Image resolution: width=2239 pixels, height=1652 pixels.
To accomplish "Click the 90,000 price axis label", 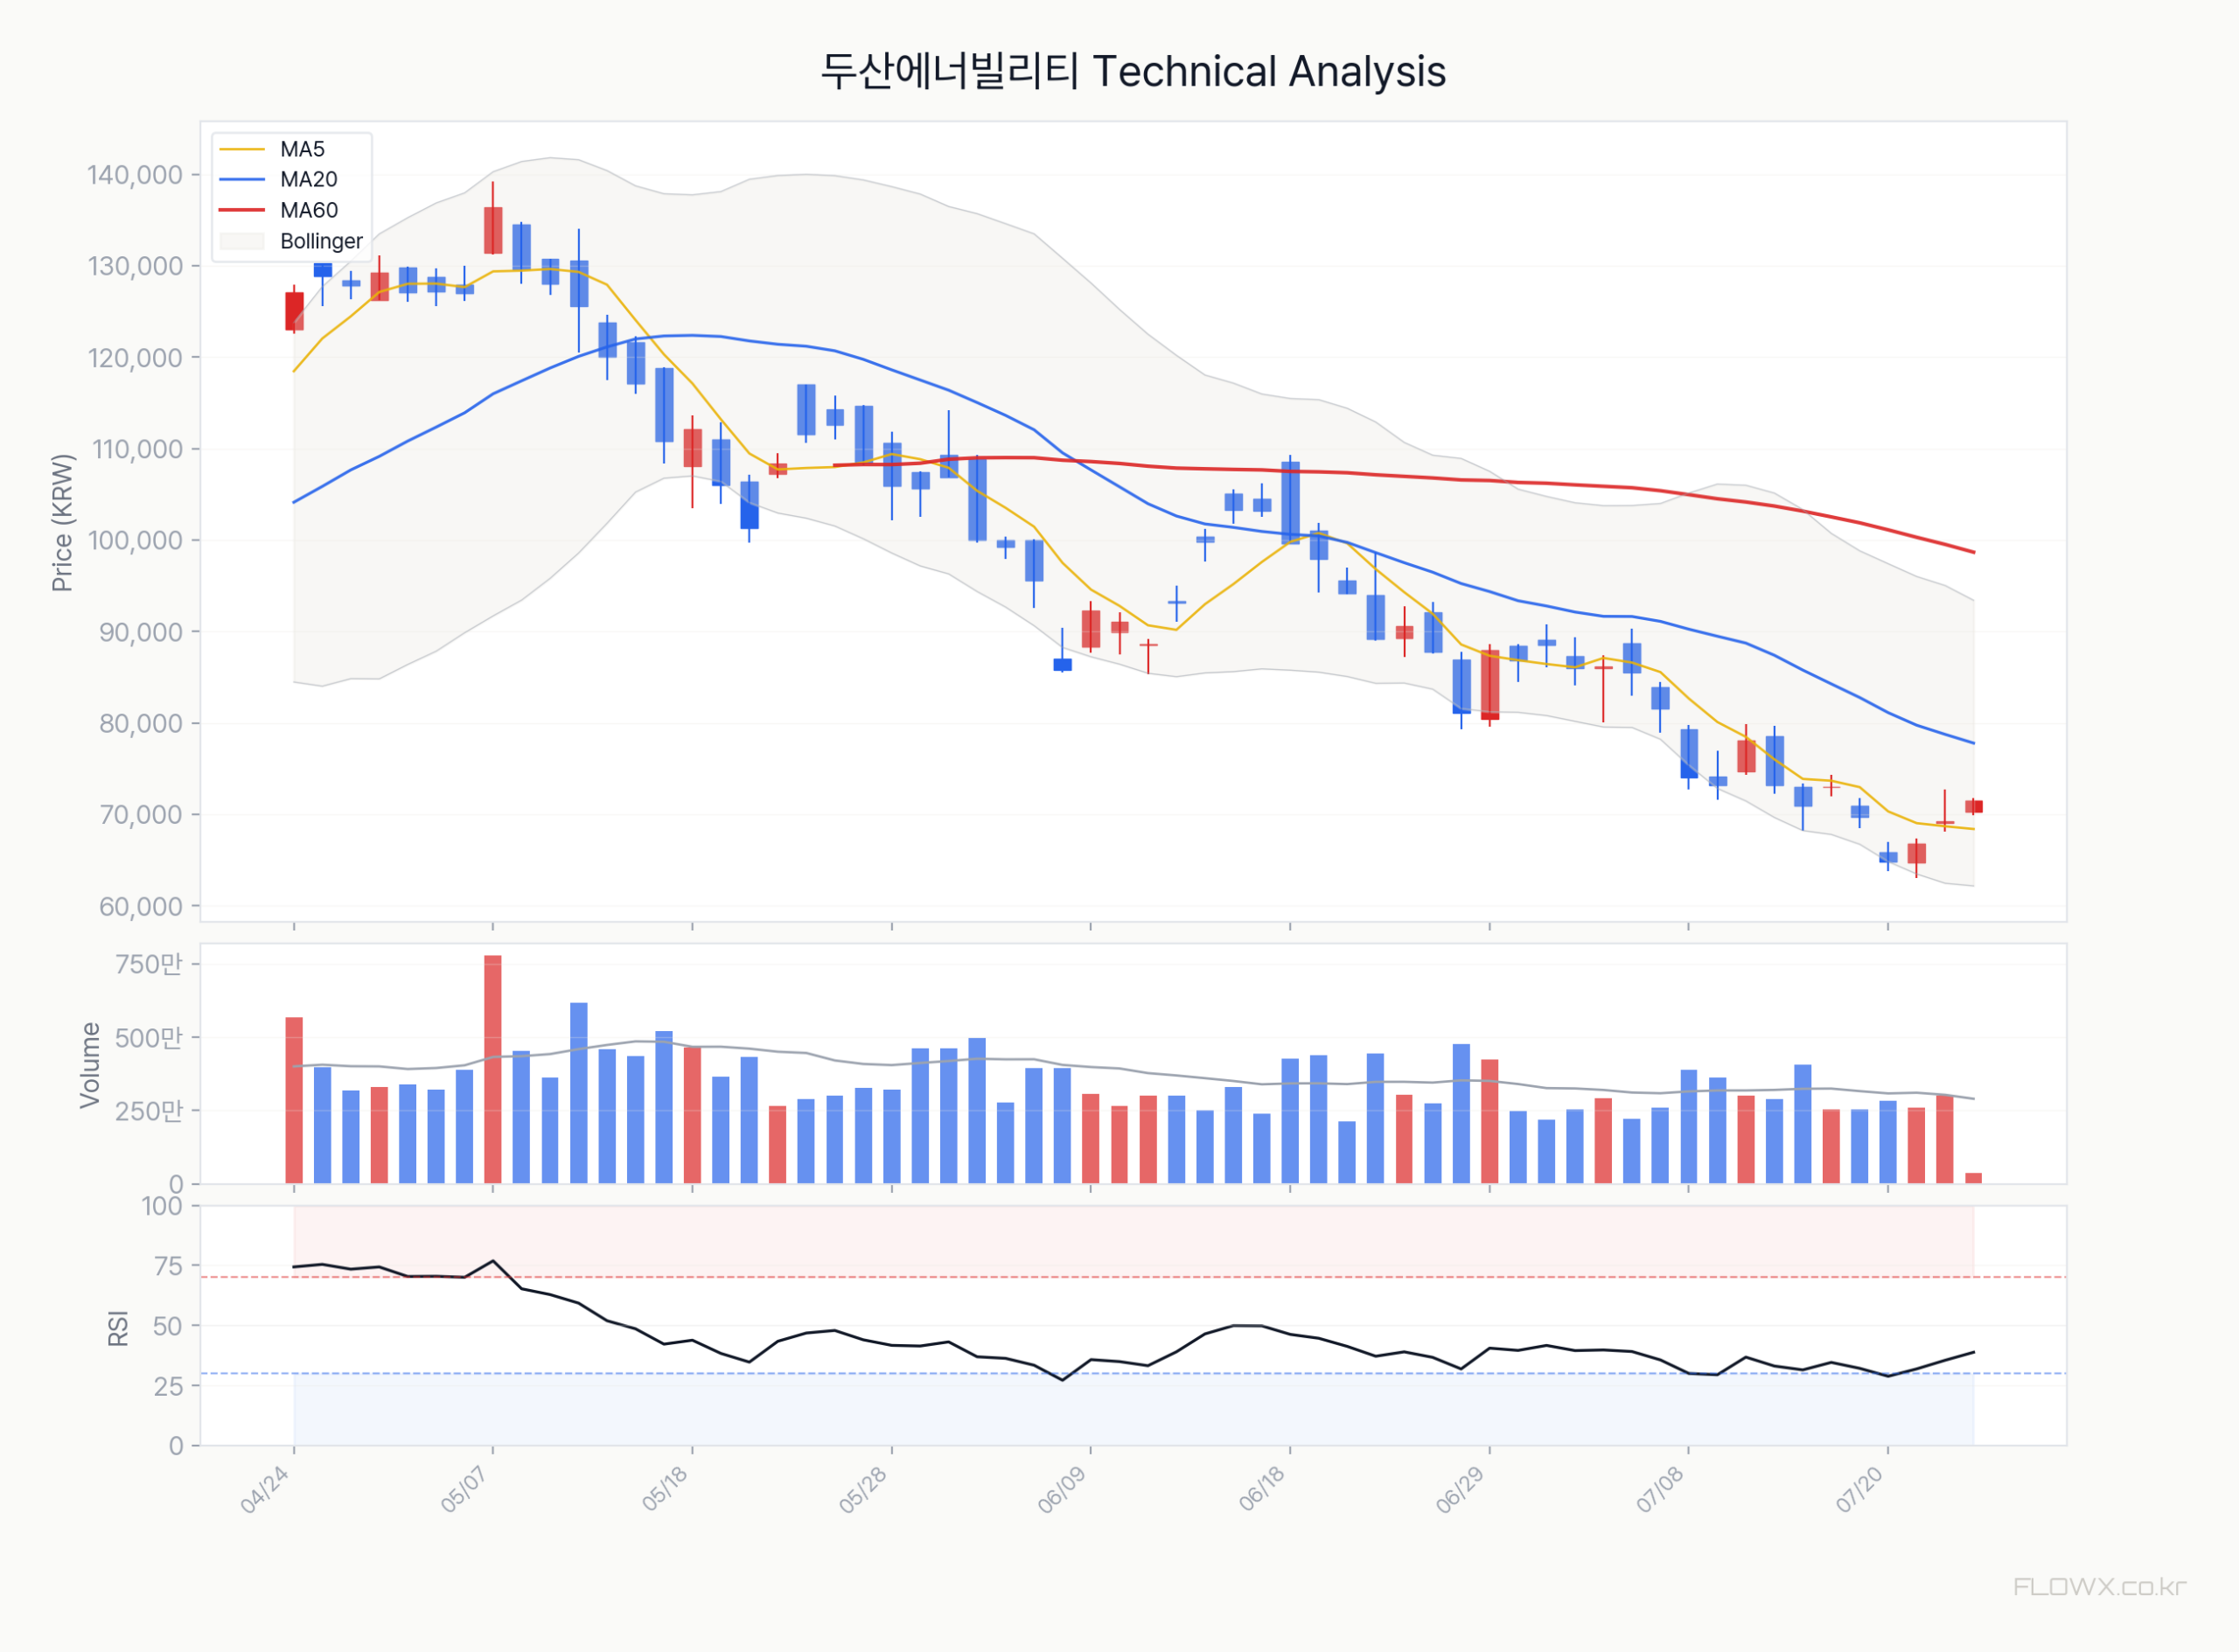I will [x=141, y=632].
